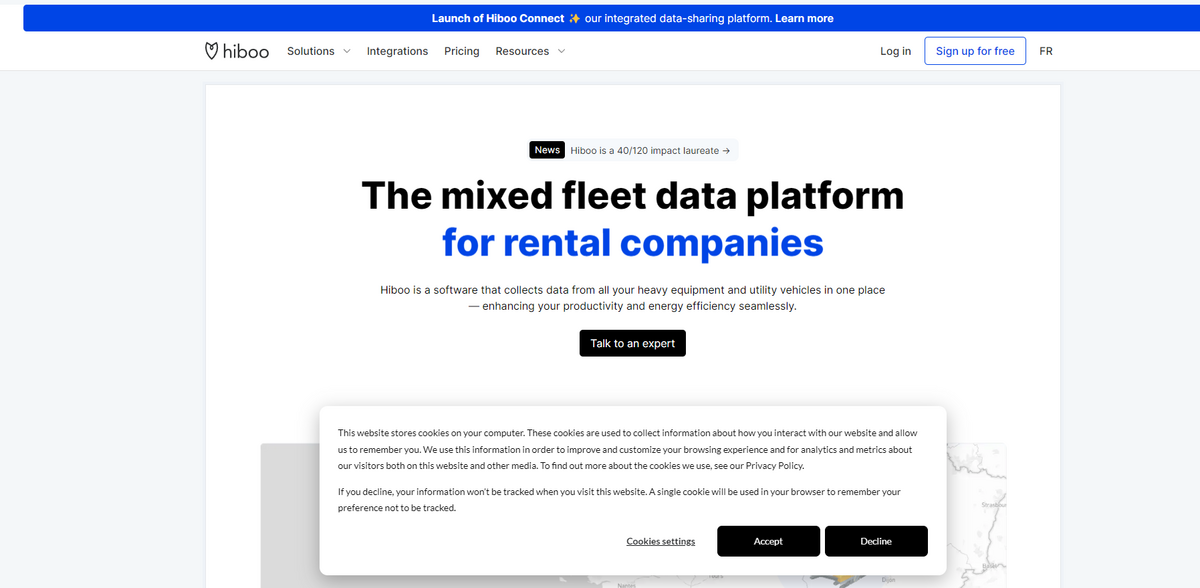1200x588 pixels.
Task: Click the Log in link
Action: (x=895, y=51)
